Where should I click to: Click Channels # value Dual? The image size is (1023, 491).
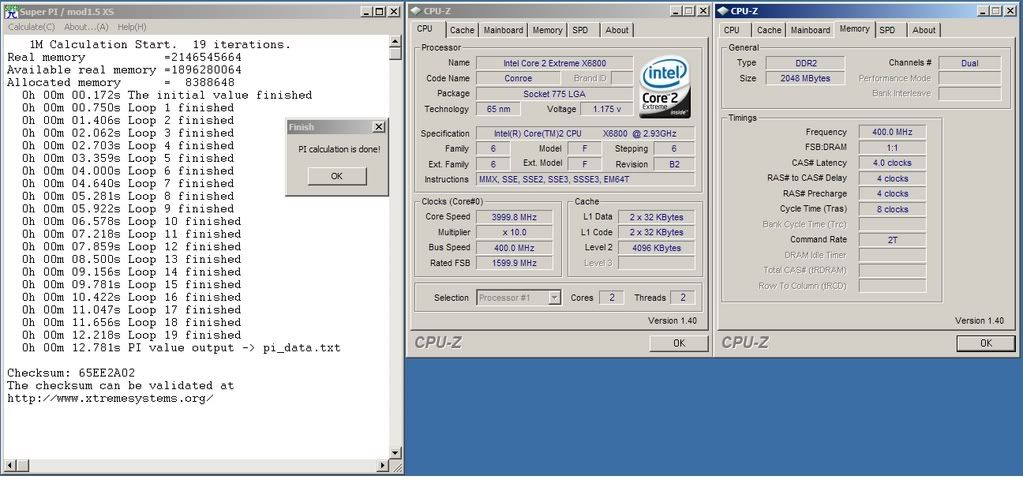click(x=970, y=63)
